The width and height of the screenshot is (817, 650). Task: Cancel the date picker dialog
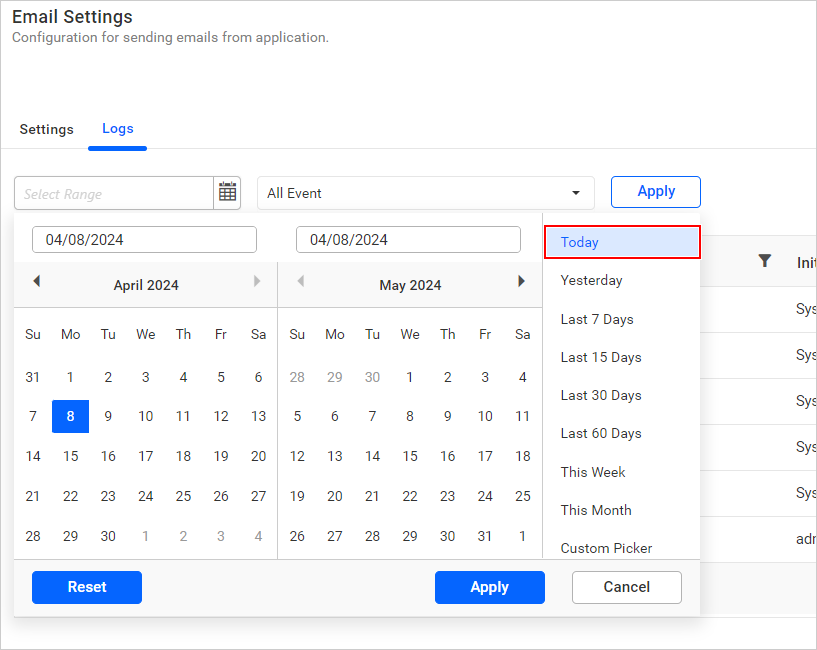(x=626, y=587)
